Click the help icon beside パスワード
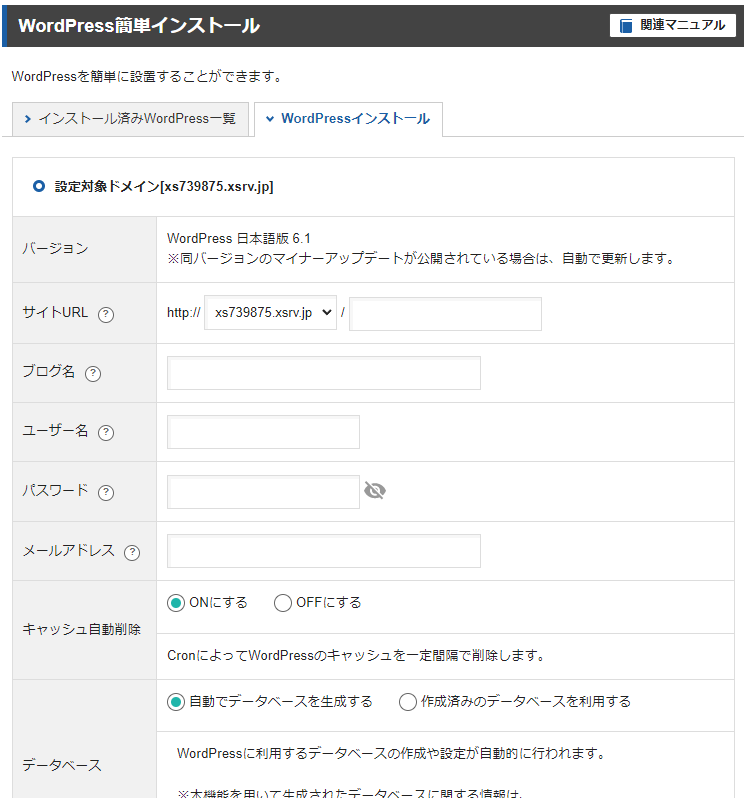 pos(106,492)
